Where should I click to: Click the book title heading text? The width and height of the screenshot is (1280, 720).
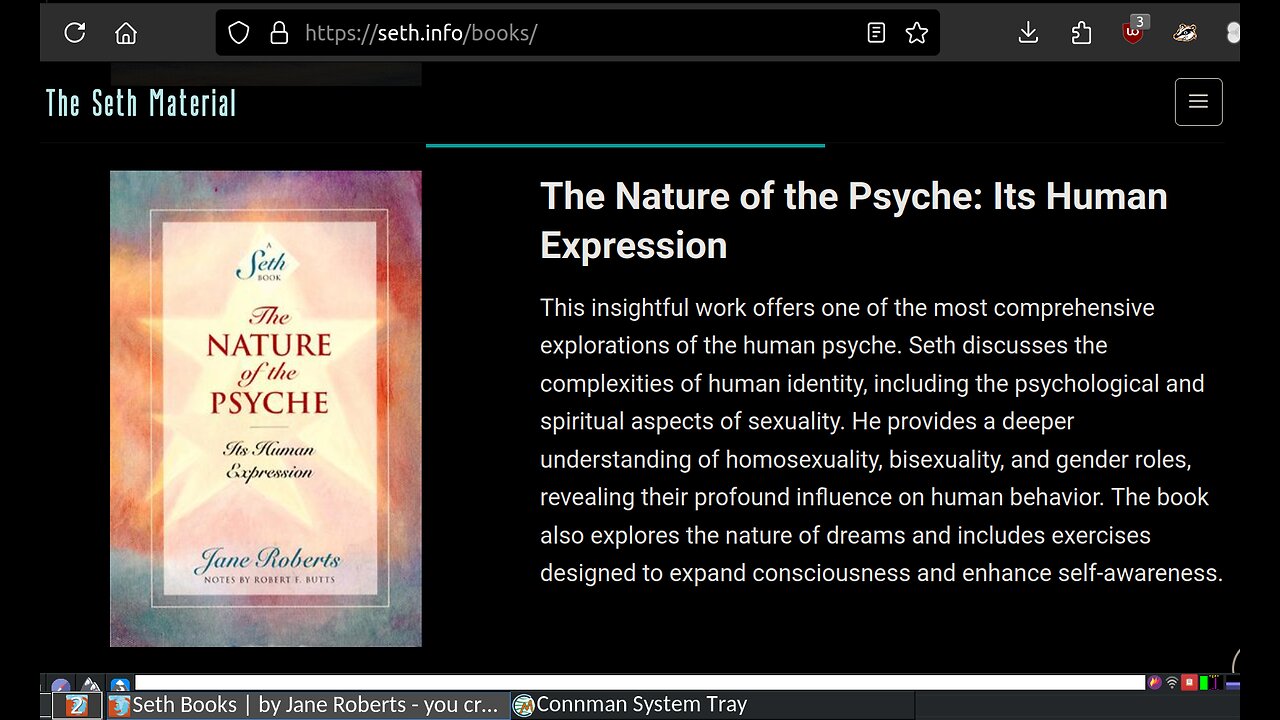click(854, 221)
